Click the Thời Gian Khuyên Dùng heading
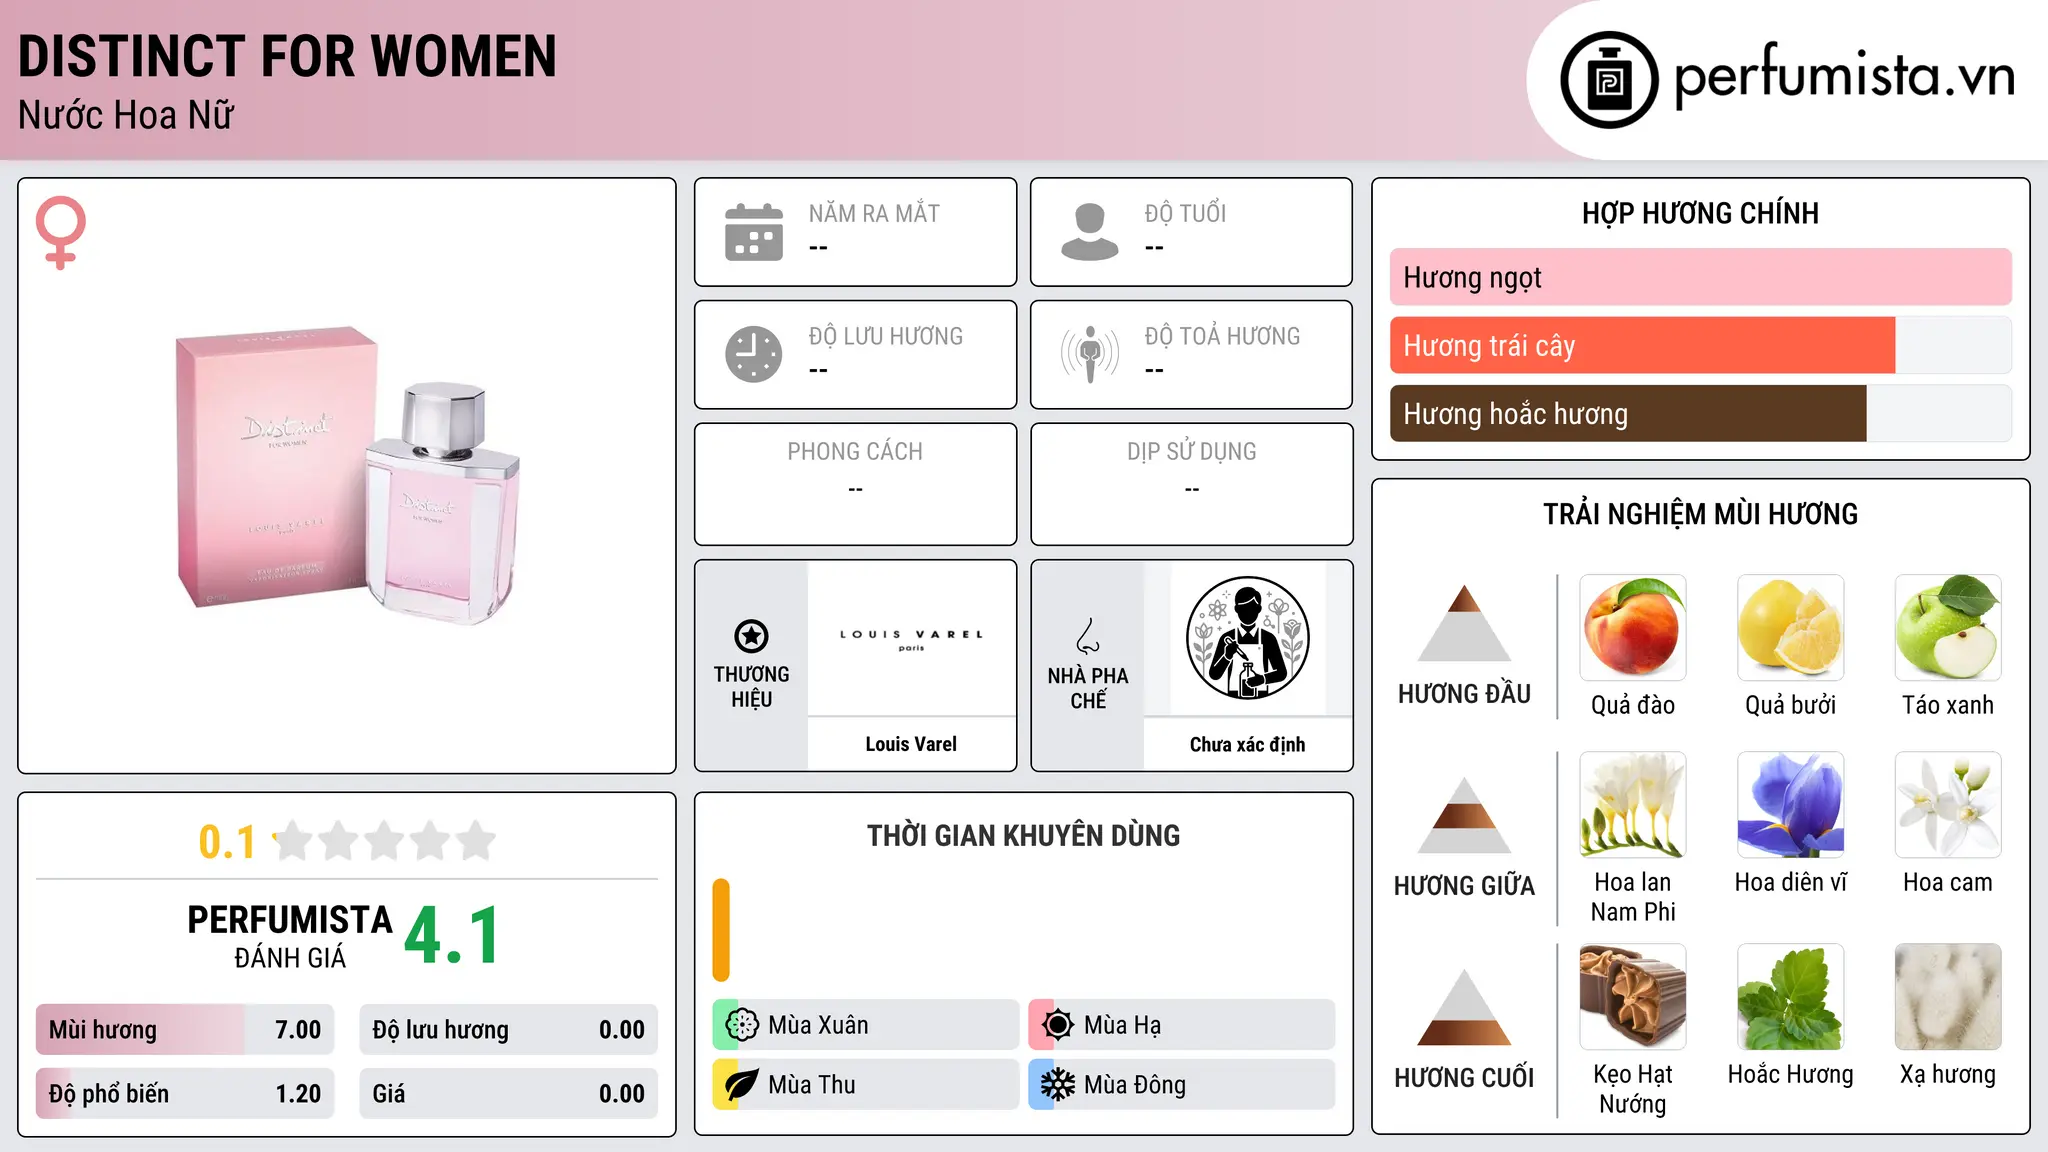Viewport: 2048px width, 1152px height. [x=1023, y=835]
